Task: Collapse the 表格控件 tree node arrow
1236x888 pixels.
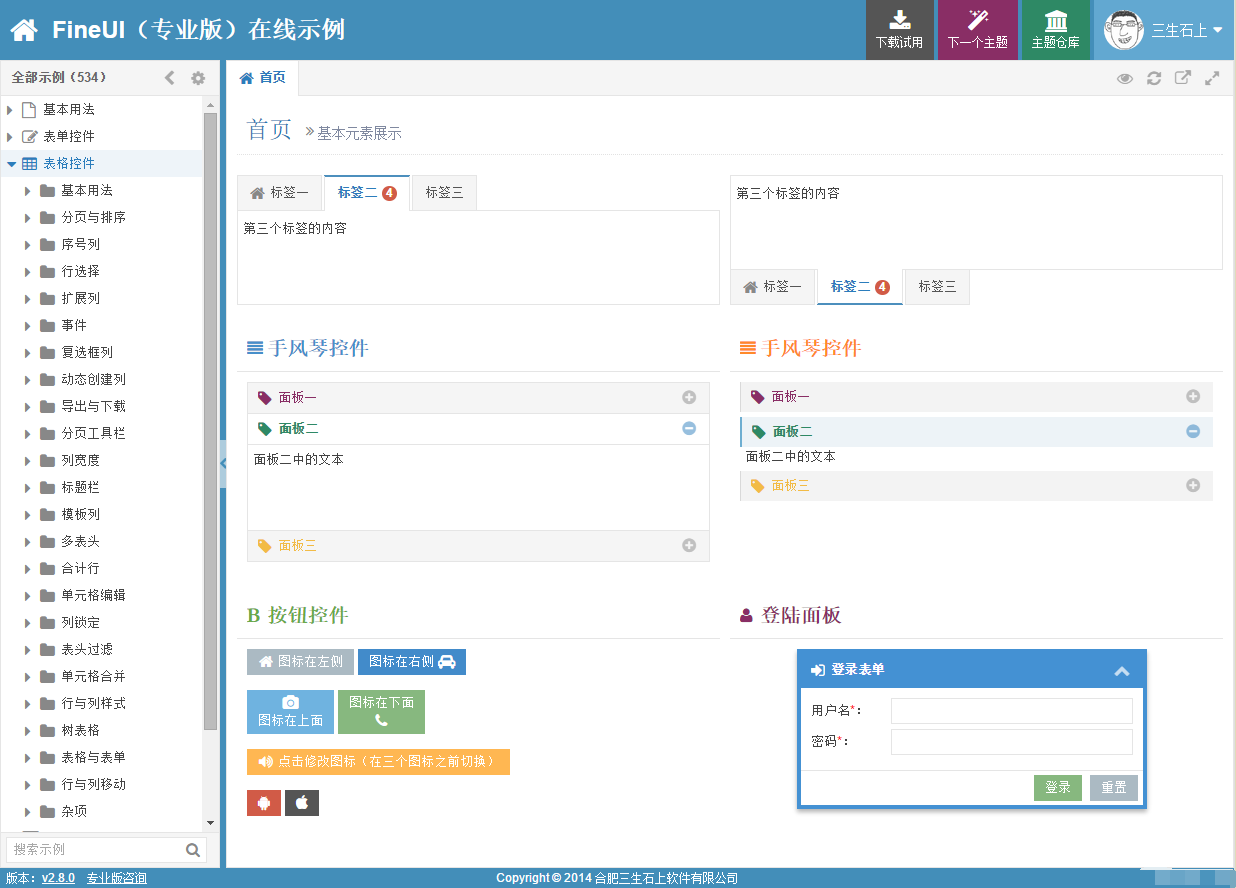Action: click(11, 163)
